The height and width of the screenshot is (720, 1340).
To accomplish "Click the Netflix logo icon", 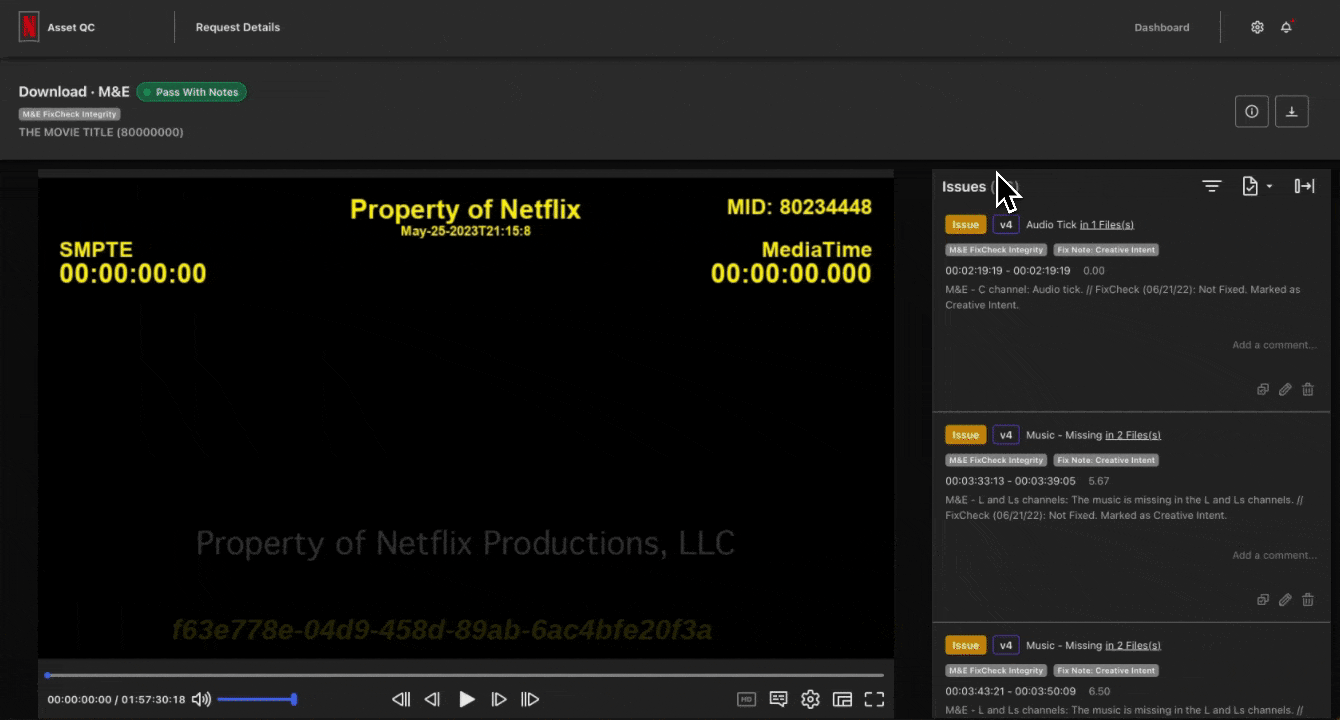I will 29,27.
